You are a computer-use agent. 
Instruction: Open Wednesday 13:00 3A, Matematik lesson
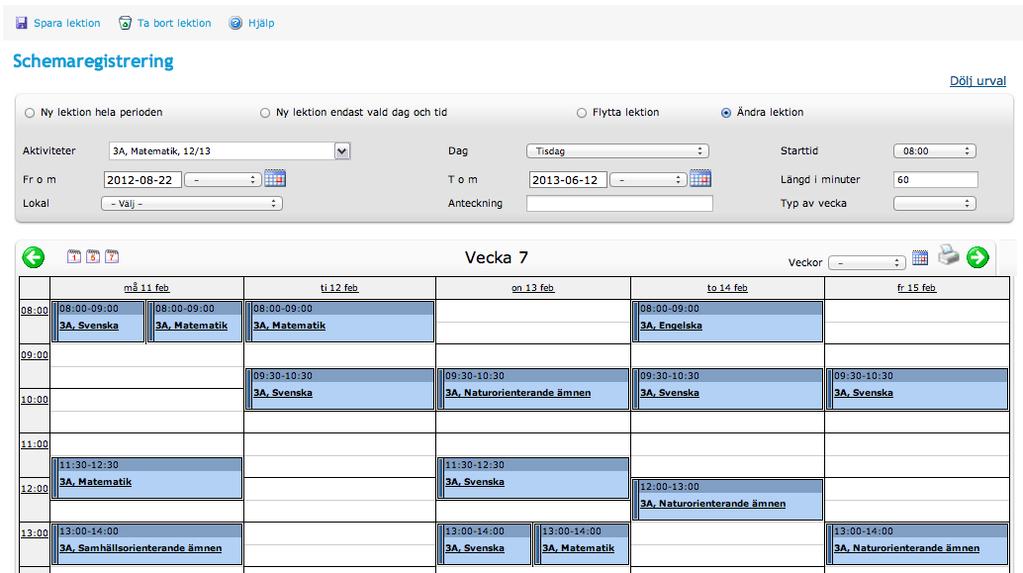click(581, 544)
